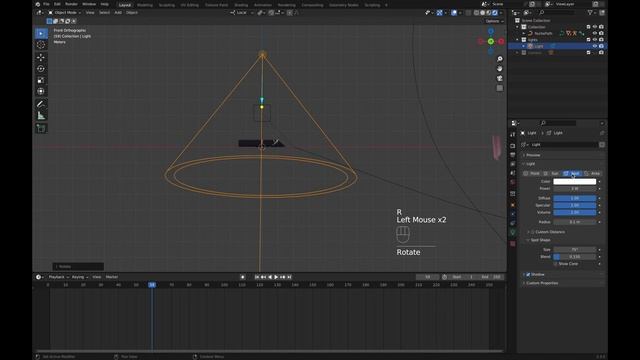Open the File menu

[46, 4]
